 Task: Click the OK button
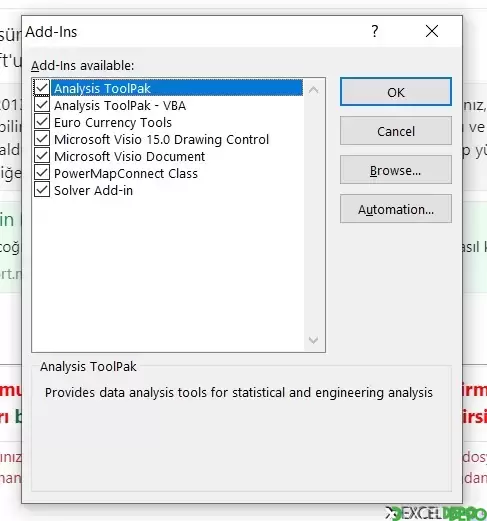coord(396,92)
